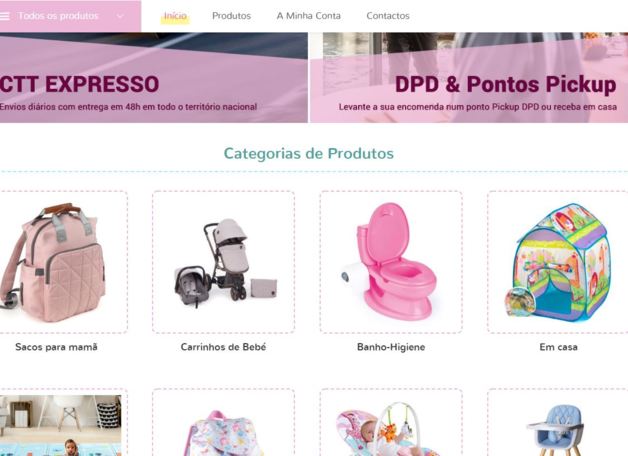Select the baby stroller category image
628x456 pixels.
223,262
